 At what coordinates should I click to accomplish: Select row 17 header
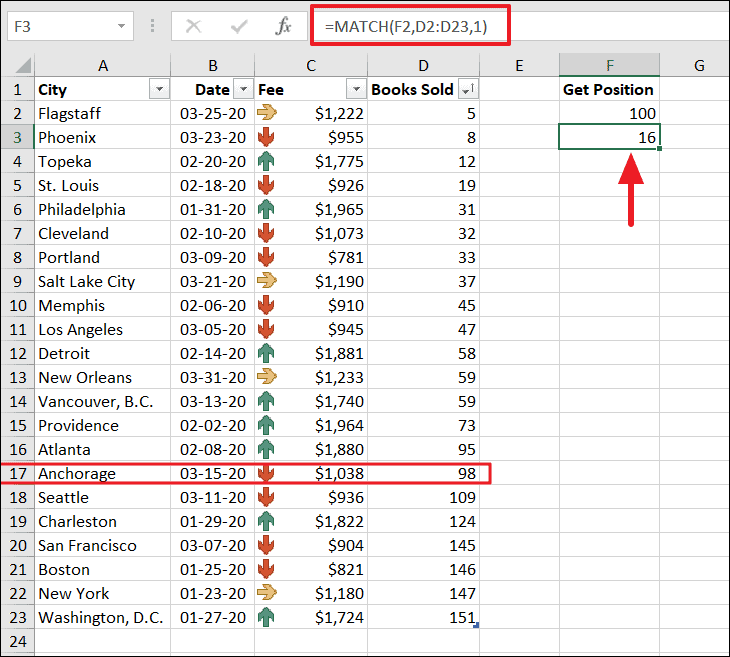pos(18,474)
